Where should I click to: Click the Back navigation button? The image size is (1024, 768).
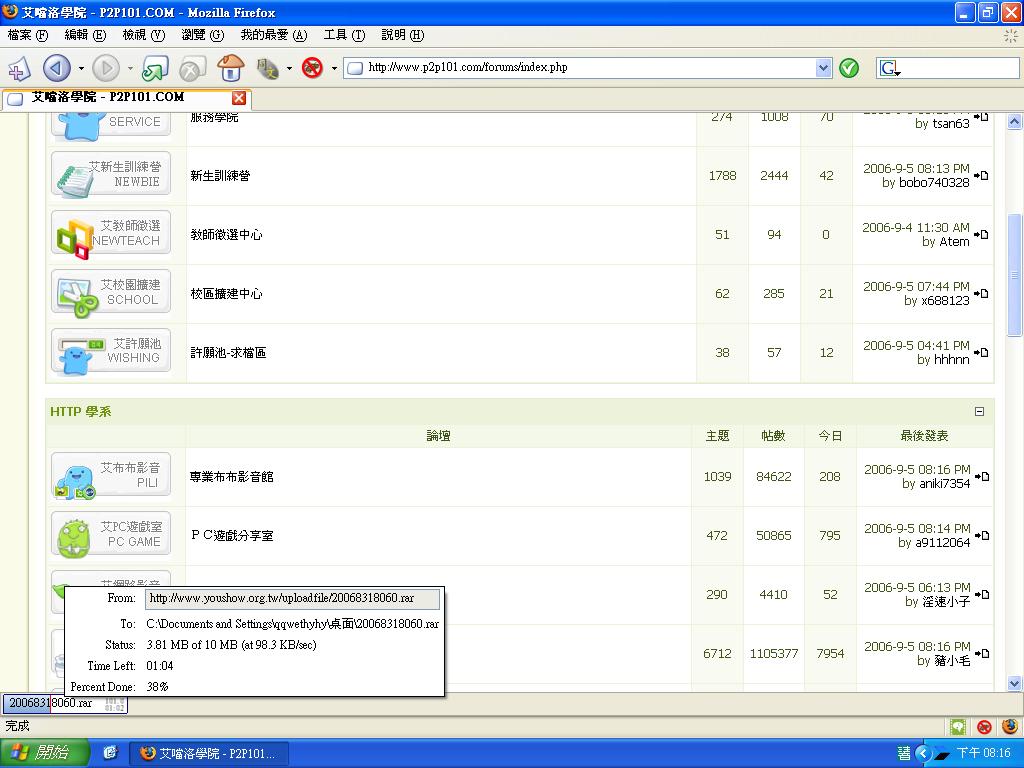[56, 68]
